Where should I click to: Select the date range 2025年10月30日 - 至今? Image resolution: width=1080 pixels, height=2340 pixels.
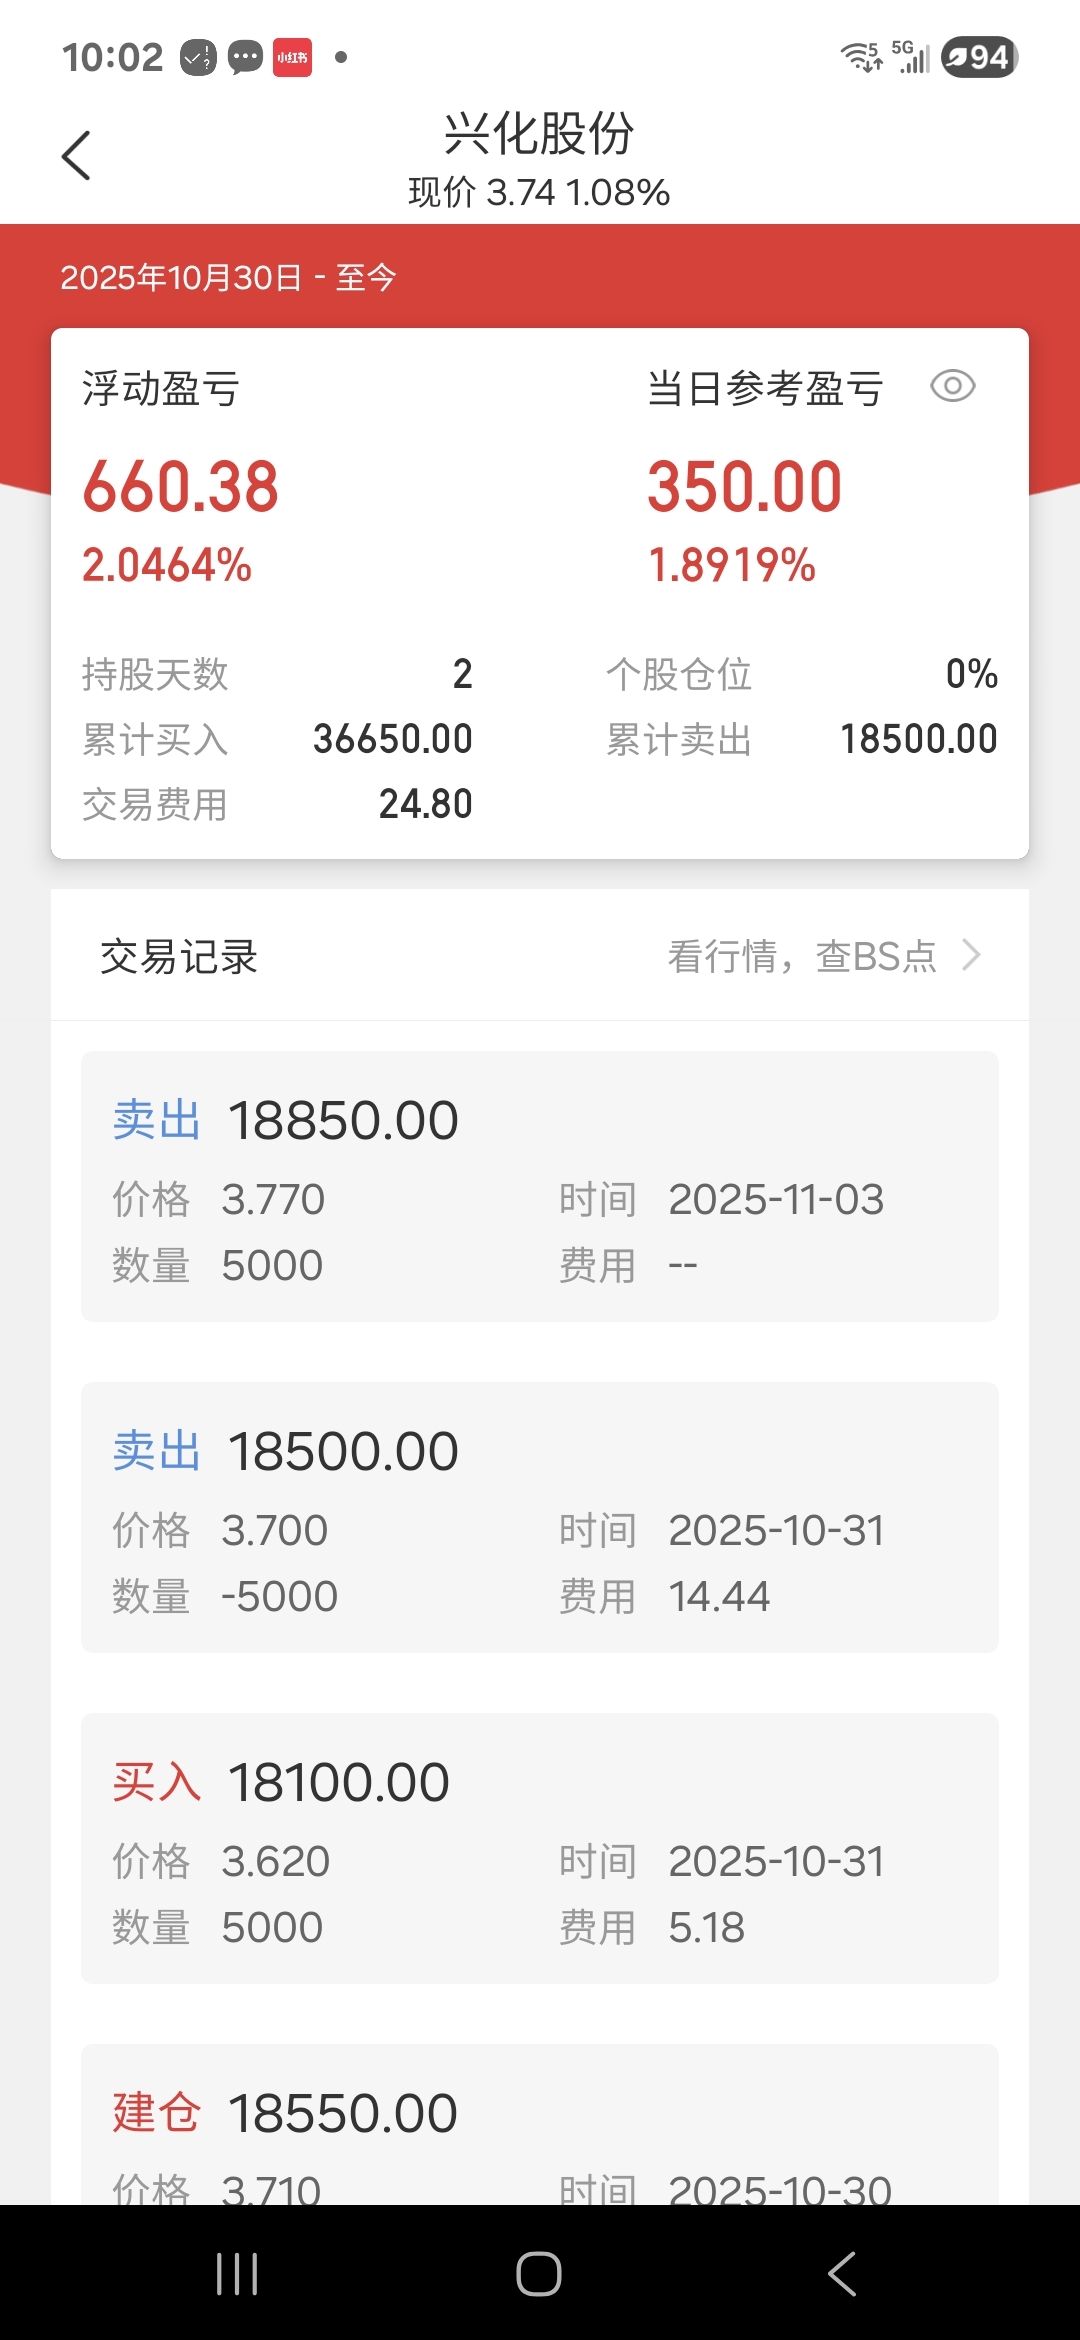click(228, 277)
